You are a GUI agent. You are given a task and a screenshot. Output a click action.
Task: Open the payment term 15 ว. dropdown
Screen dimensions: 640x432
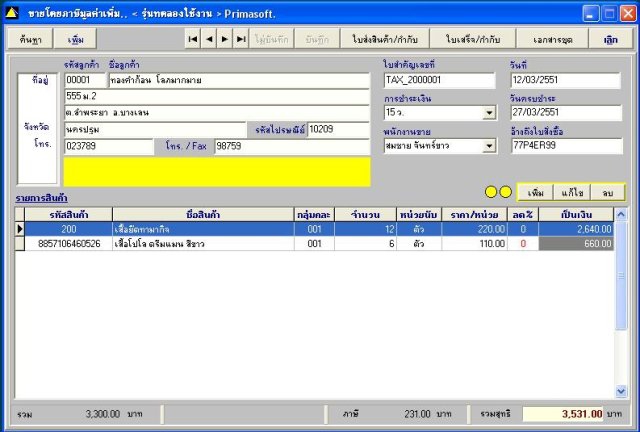pyautogui.click(x=489, y=113)
